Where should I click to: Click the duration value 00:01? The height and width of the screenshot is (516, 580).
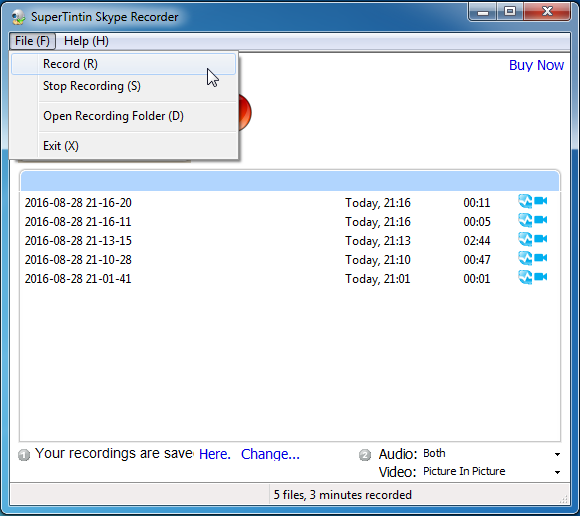click(x=476, y=278)
